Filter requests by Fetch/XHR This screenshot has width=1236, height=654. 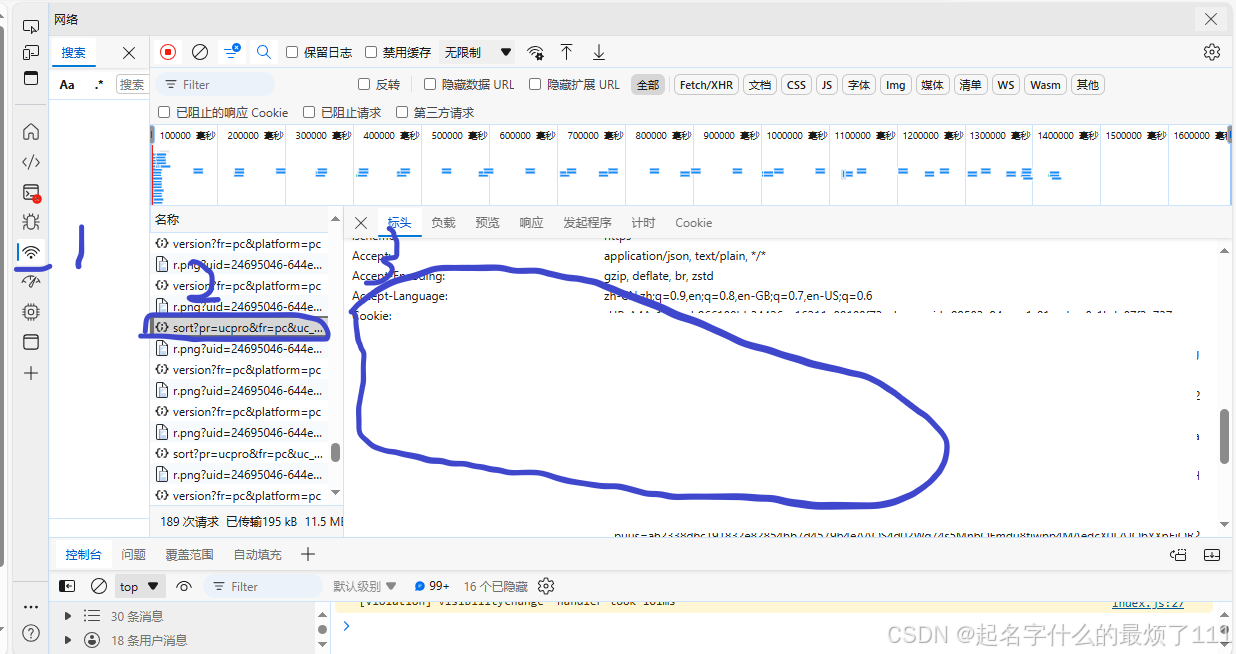coord(706,85)
